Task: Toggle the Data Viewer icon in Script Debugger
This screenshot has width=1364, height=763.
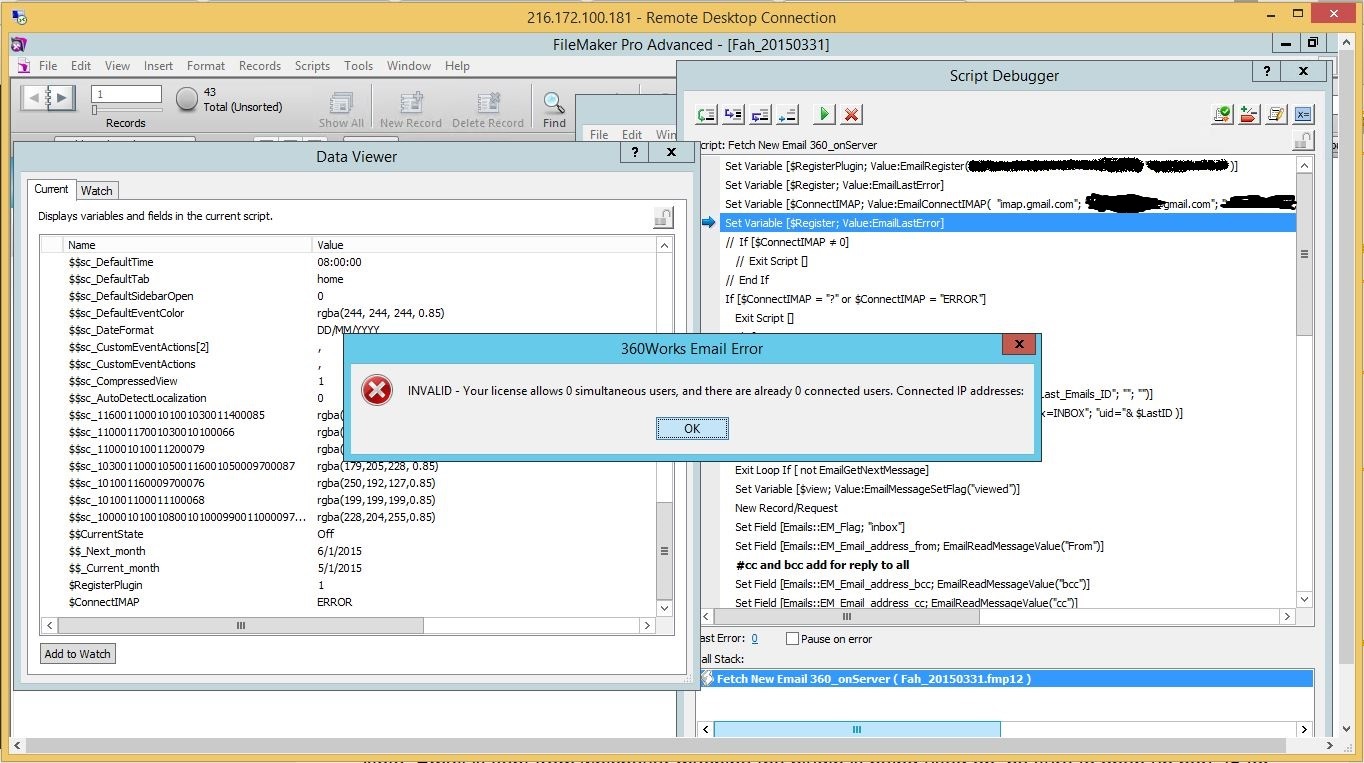Action: 1303,115
